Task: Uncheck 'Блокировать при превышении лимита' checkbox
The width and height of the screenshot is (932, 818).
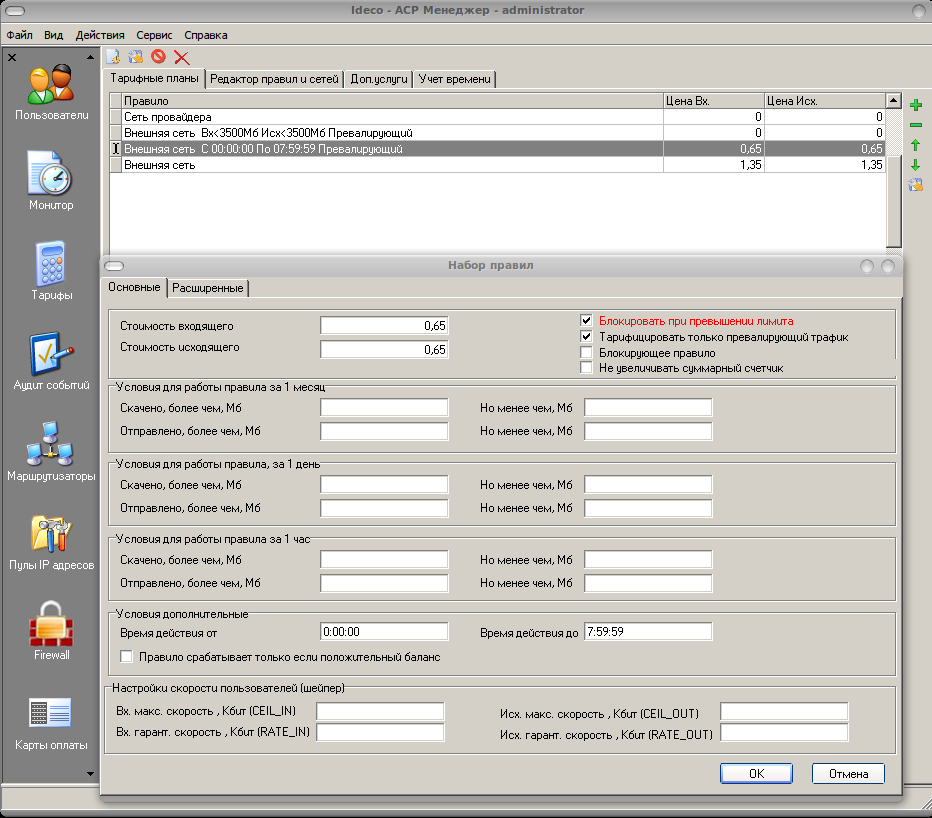Action: pyautogui.click(x=587, y=321)
